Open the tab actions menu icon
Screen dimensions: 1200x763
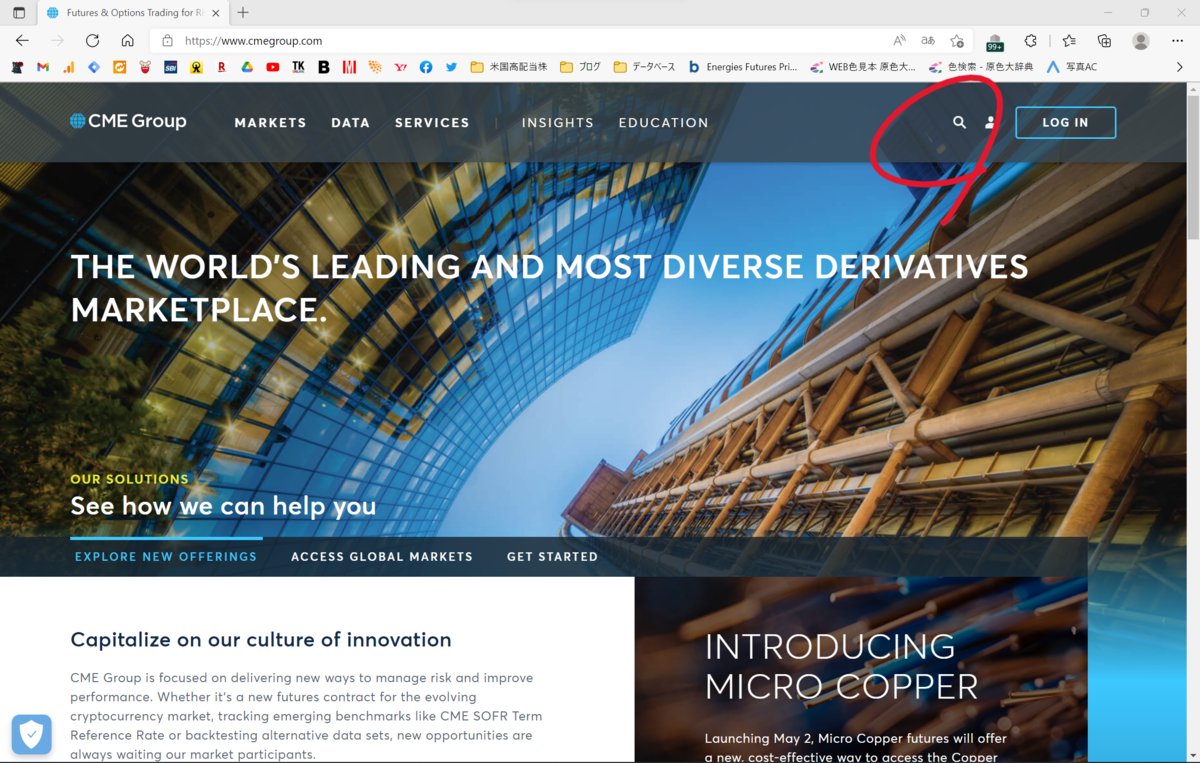coord(19,13)
